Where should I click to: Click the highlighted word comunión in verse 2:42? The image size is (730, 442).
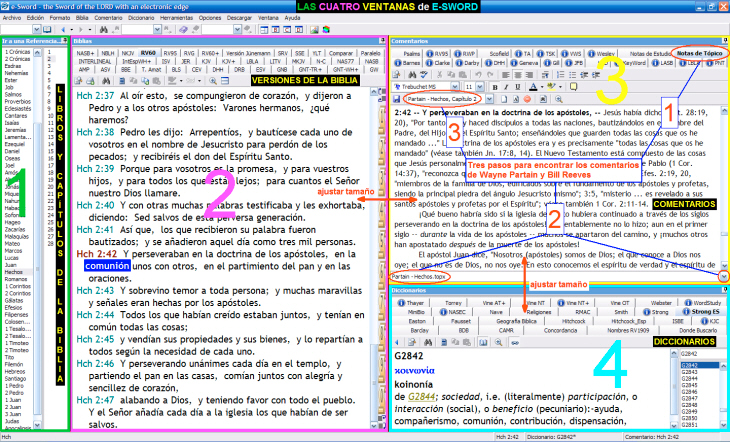point(107,266)
